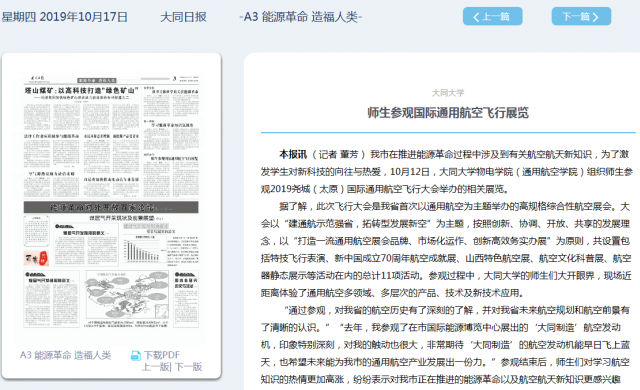Screen dimensions: 640x390
Task: Open the next page edition (下一版)
Action: 189,367
